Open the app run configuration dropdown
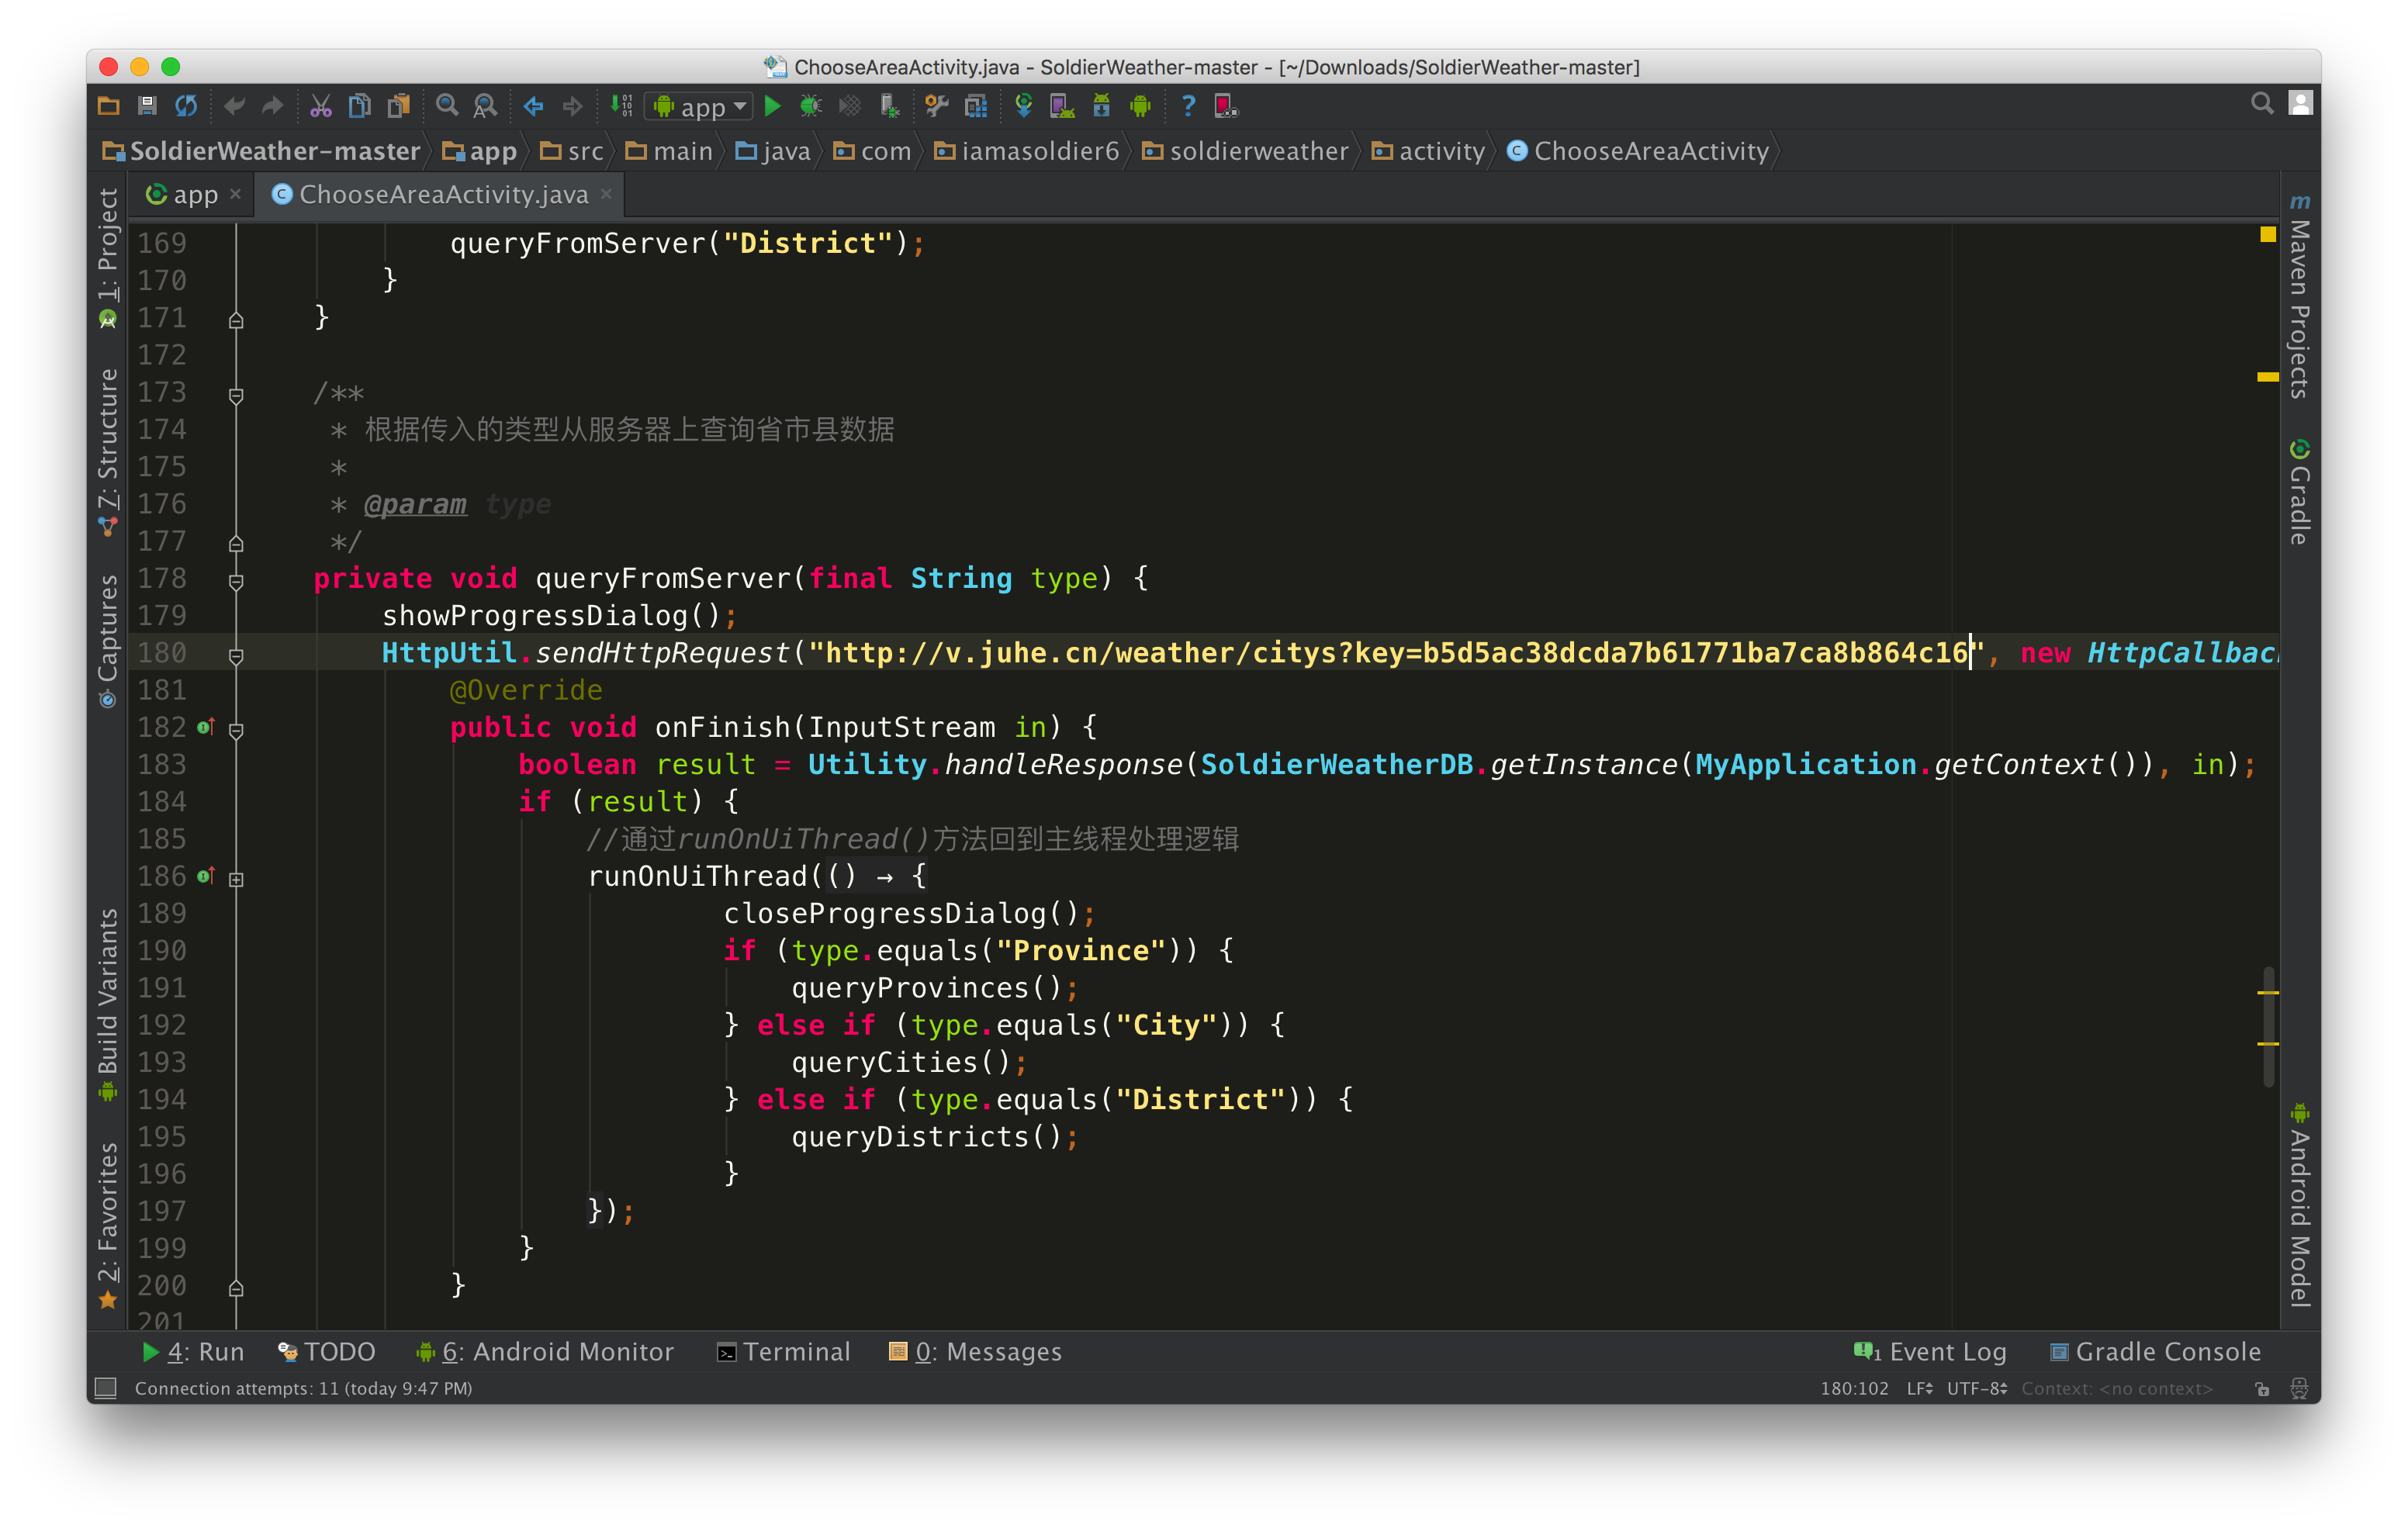The image size is (2408, 1528). (x=701, y=106)
